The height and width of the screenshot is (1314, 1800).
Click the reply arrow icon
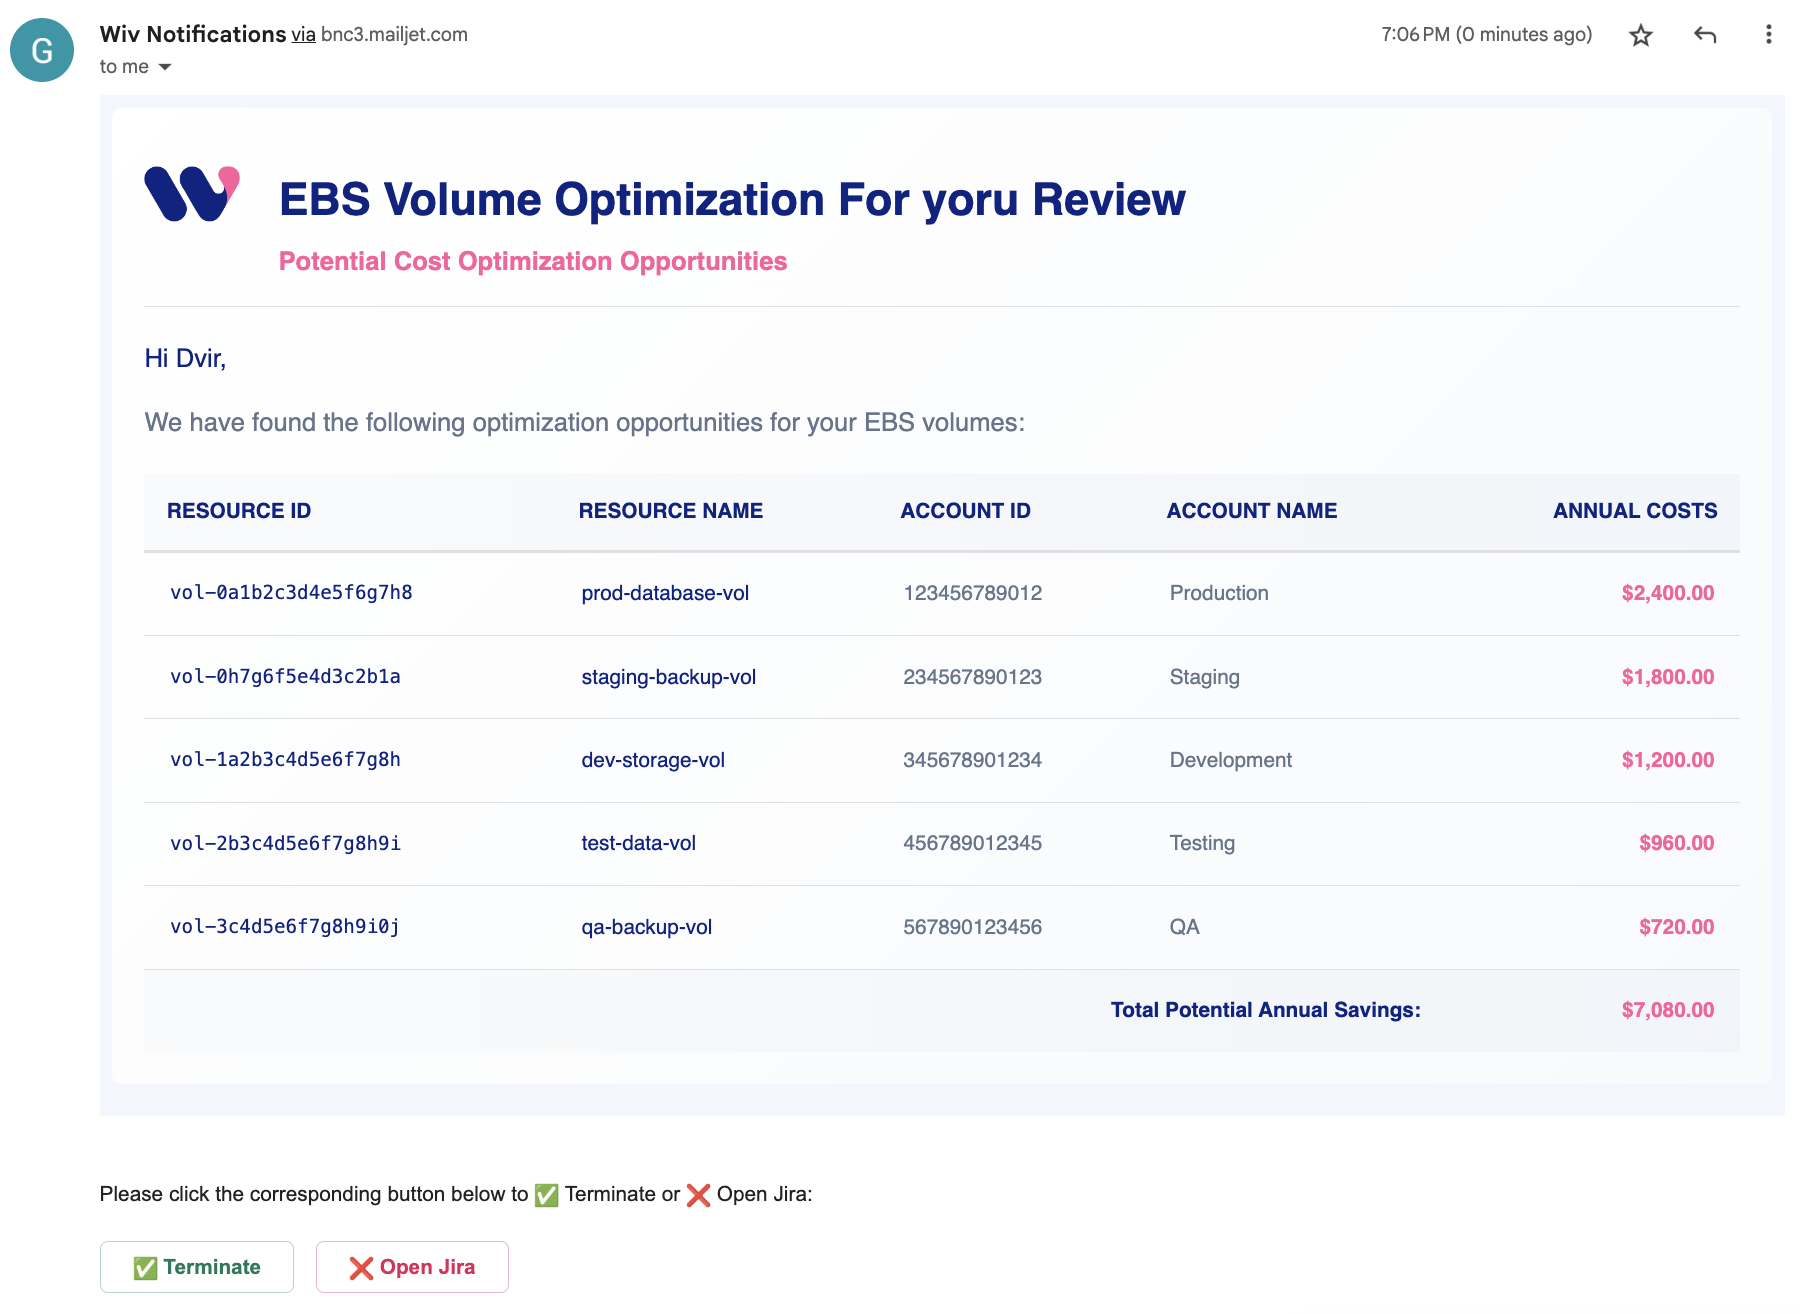1705,36
